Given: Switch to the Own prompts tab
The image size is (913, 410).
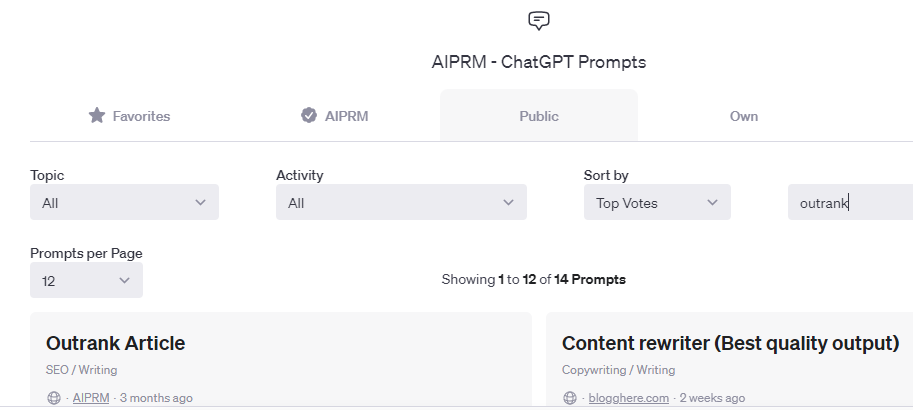Looking at the screenshot, I should [x=744, y=116].
